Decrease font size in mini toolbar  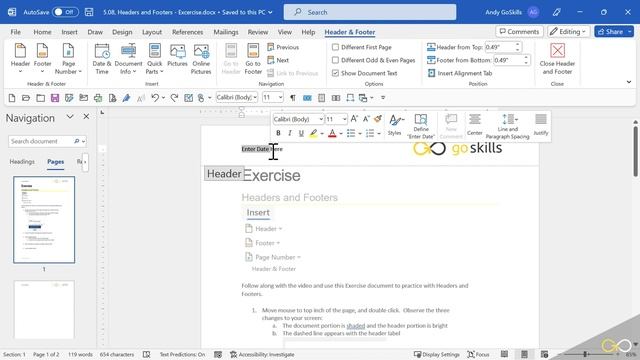(366, 119)
